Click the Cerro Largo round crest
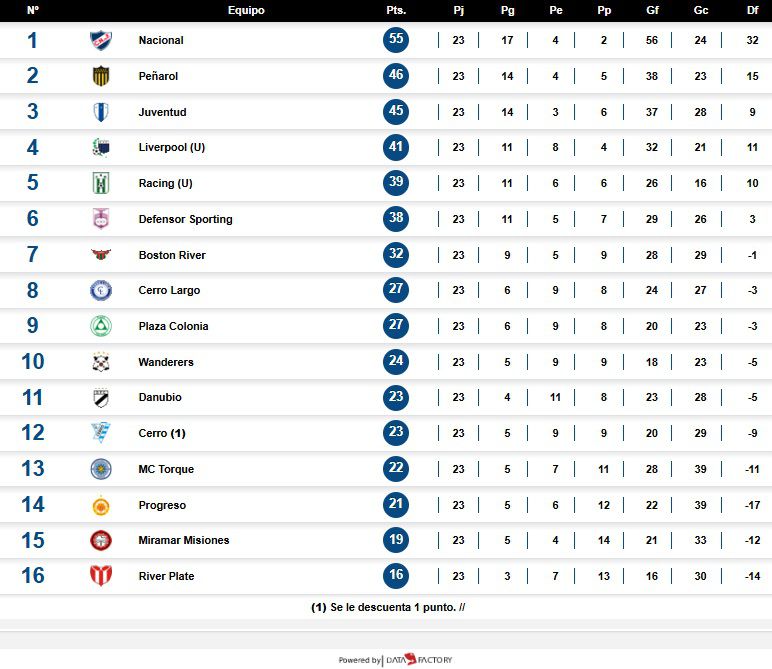The image size is (772, 669). [101, 291]
